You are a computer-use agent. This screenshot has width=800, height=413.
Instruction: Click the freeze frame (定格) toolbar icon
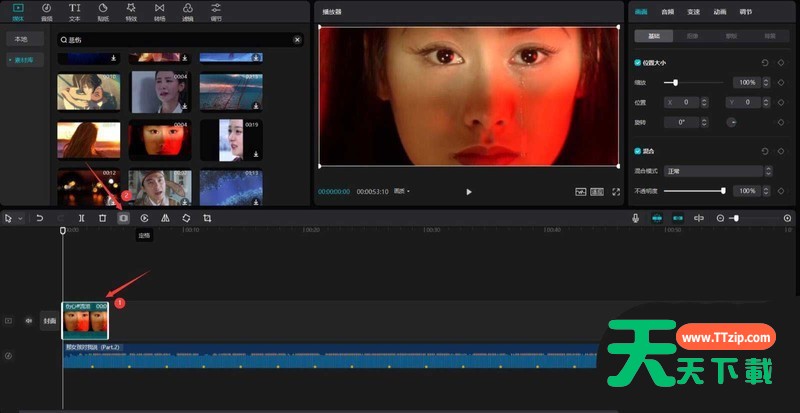[124, 217]
